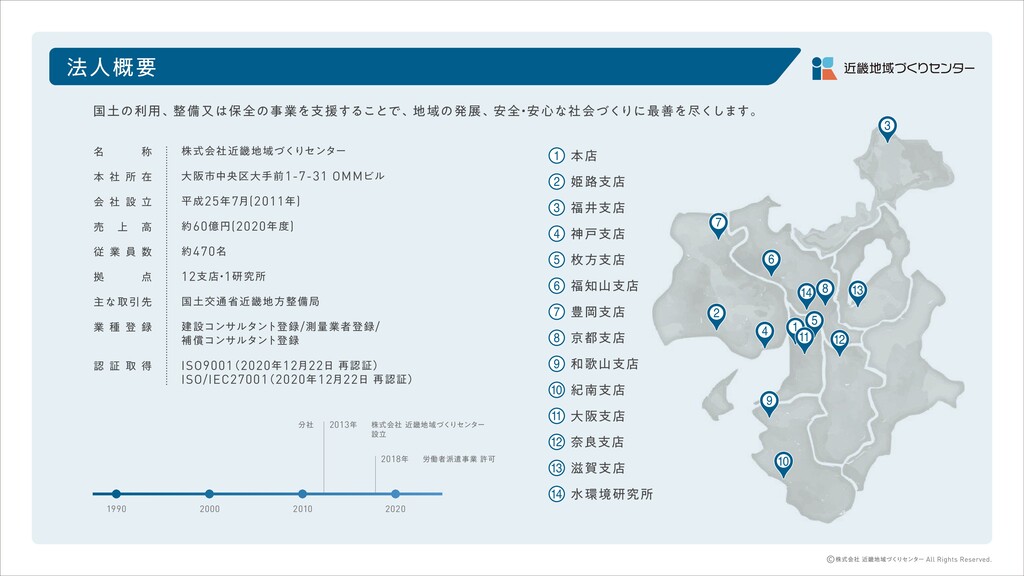Click map pin 6 for Fukuchiyama branch
Screen dimensions: 1024x576
point(771,262)
